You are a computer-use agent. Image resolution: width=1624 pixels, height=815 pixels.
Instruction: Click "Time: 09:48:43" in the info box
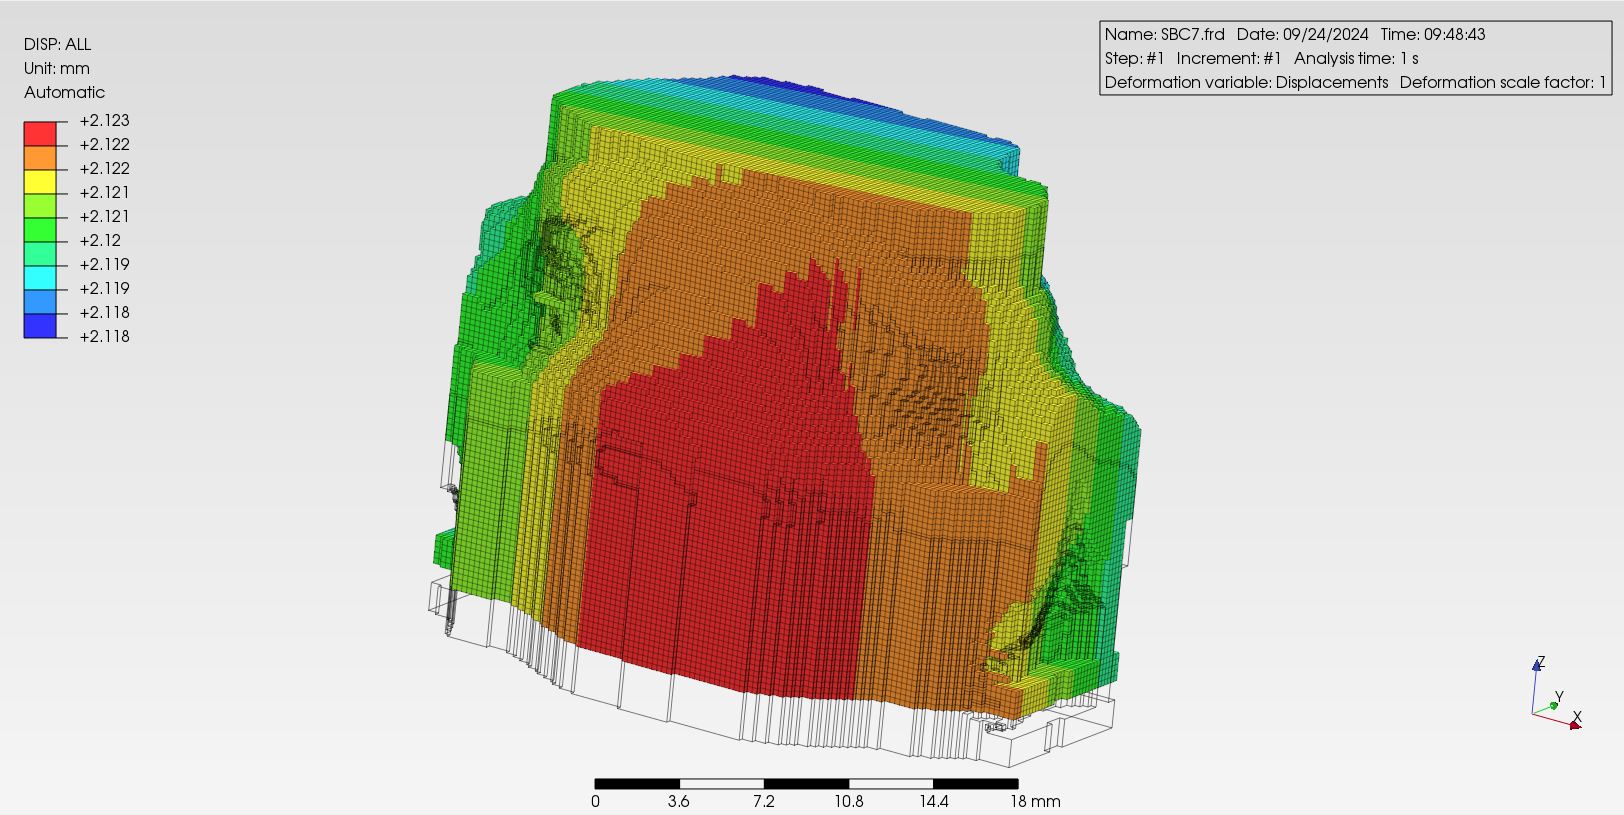point(1433,34)
